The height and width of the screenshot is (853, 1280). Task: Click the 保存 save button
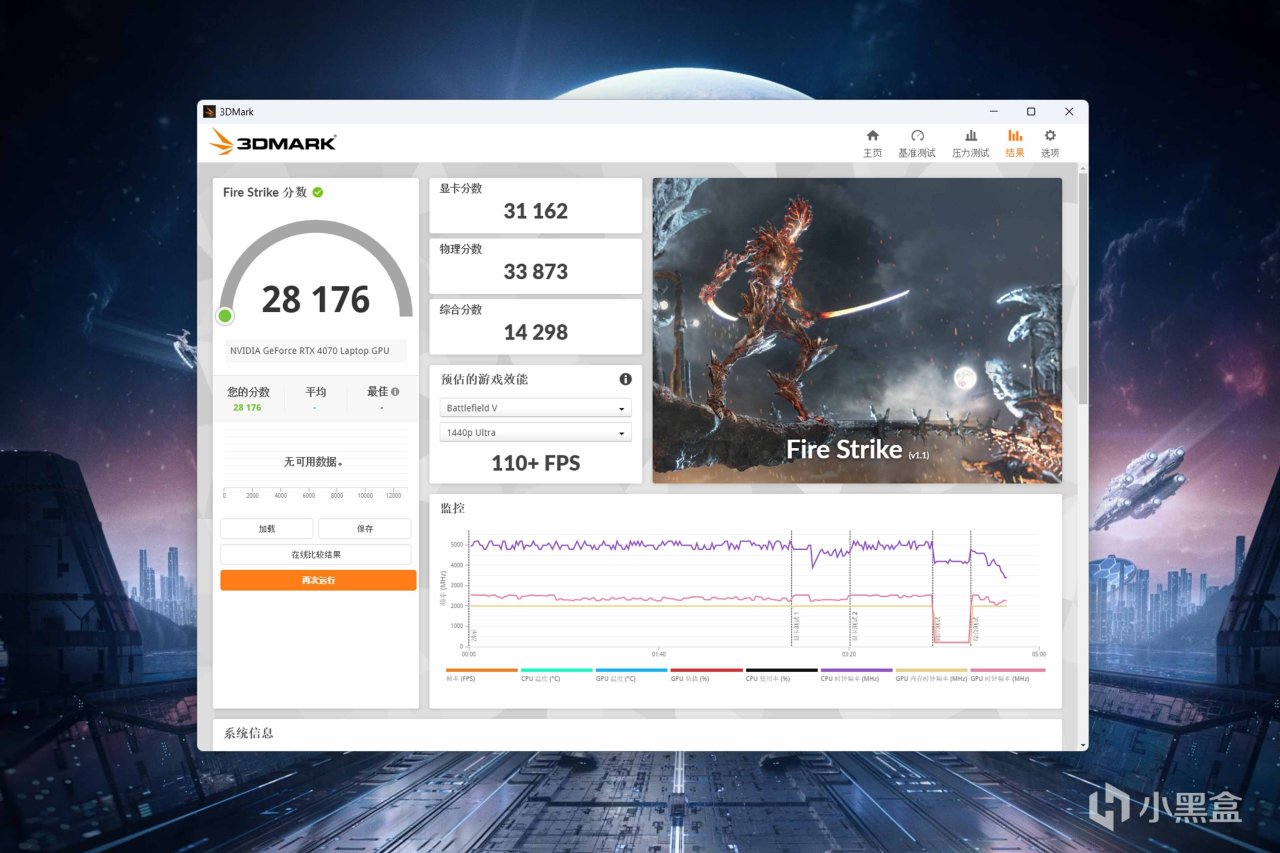tap(365, 529)
